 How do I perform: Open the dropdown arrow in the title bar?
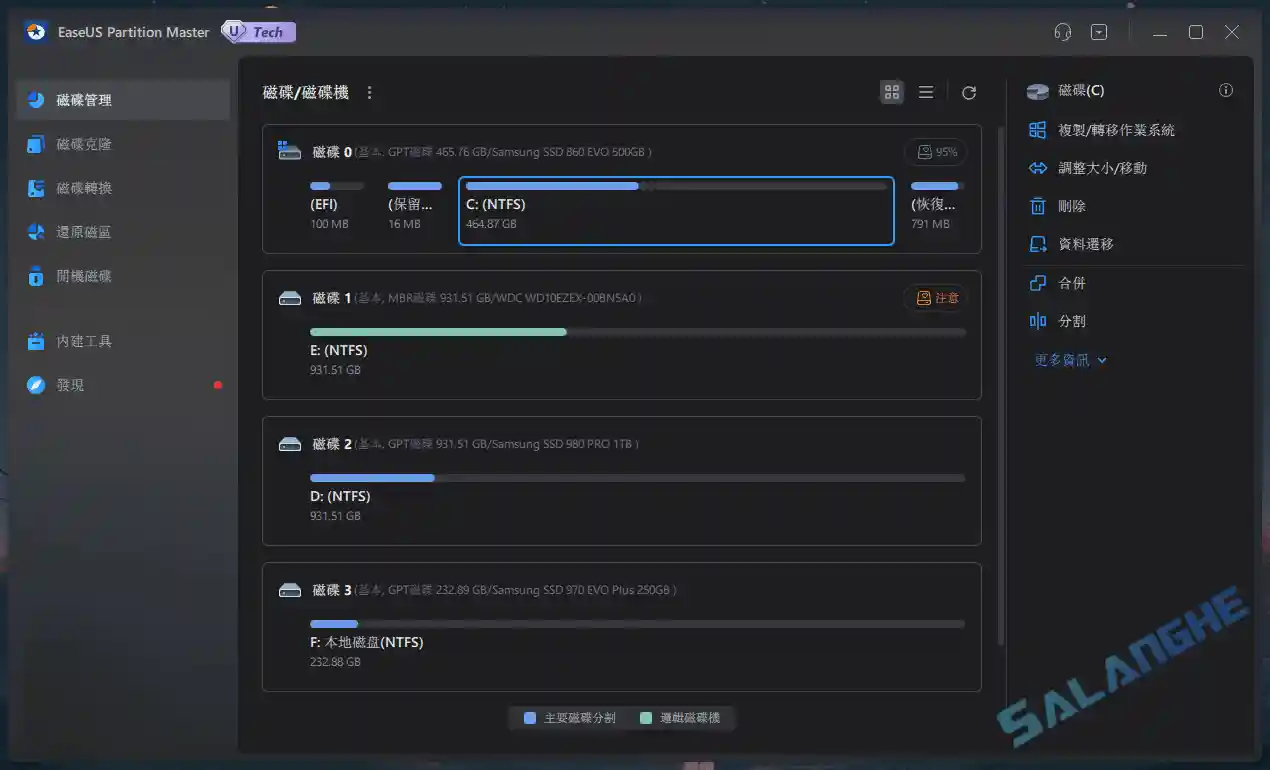pos(1098,31)
